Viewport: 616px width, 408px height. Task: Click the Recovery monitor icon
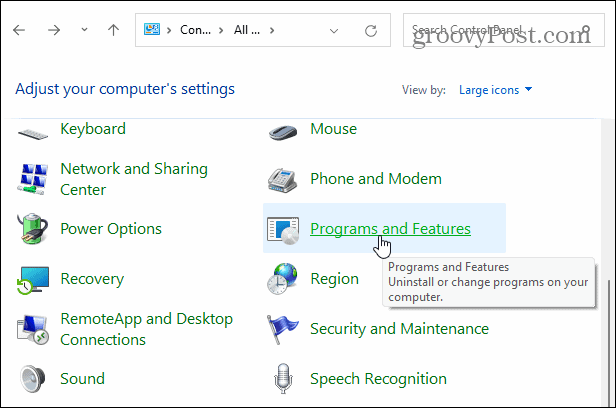point(33,280)
